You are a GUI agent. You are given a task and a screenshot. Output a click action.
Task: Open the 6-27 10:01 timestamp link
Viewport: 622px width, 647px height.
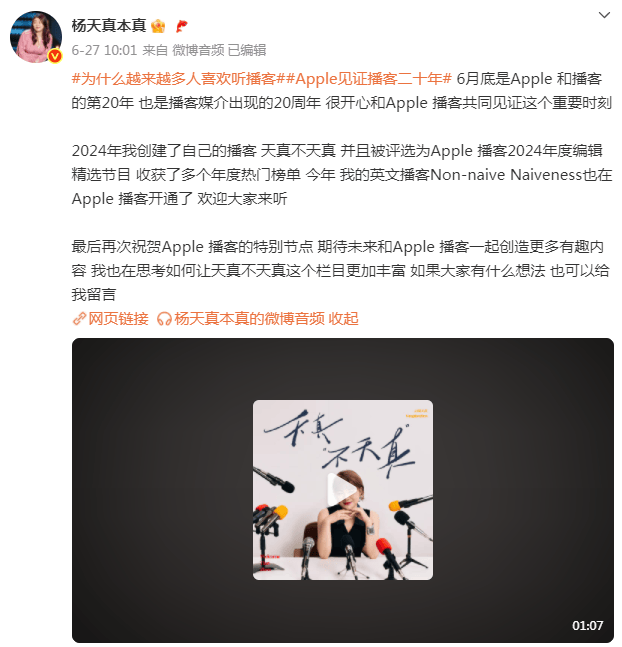[x=104, y=50]
